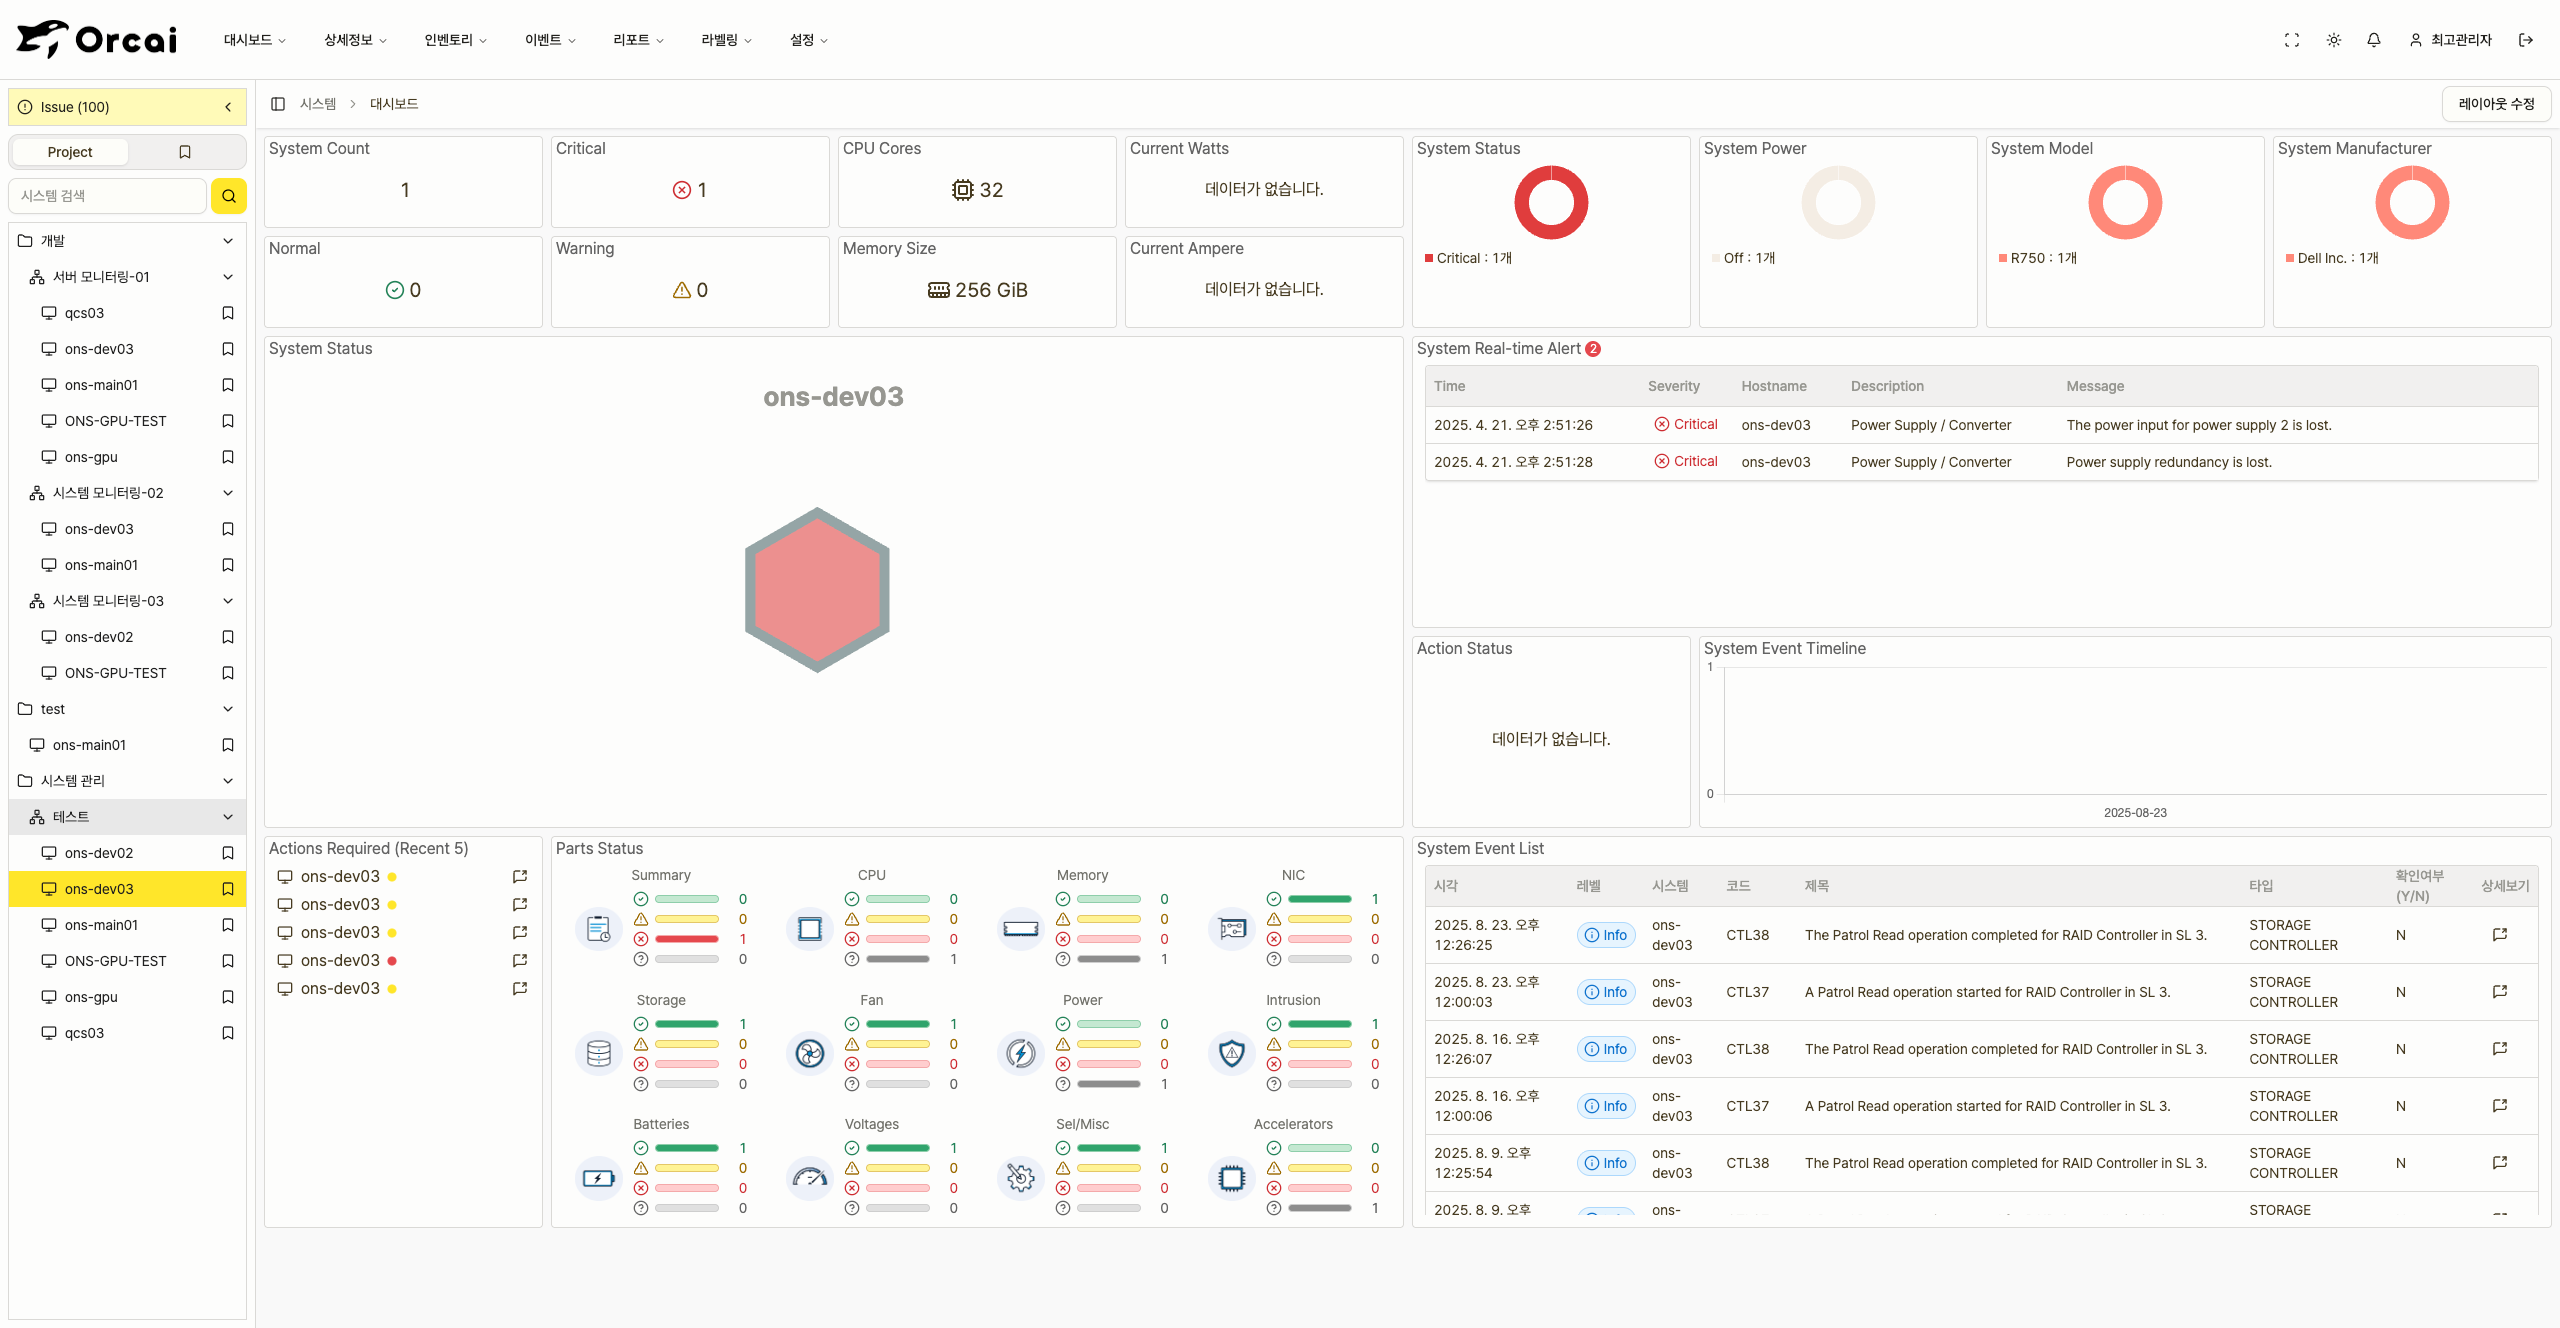Toggle sidebar panel icon beside breadcrumb
Viewport: 2560px width, 1328px height.
coord(278,104)
